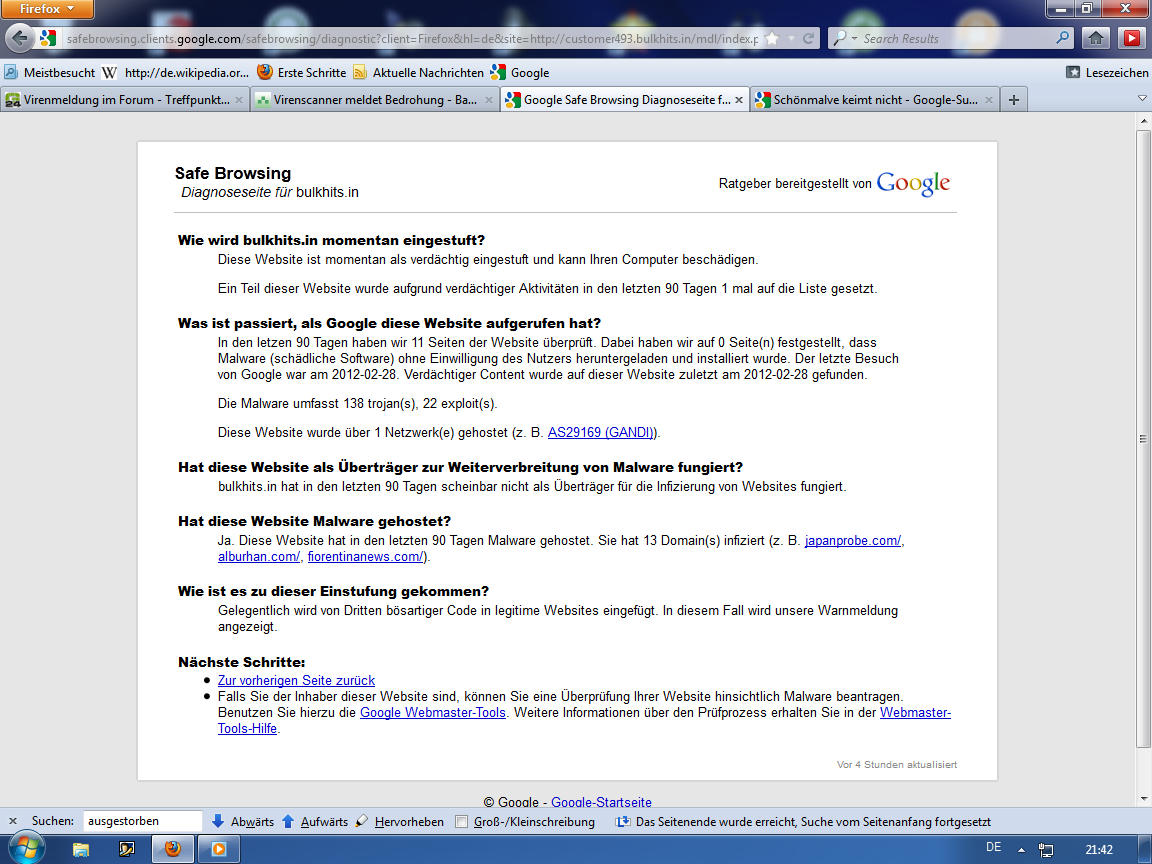Bookmark this page with the star icon
The width and height of the screenshot is (1152, 864).
click(772, 38)
